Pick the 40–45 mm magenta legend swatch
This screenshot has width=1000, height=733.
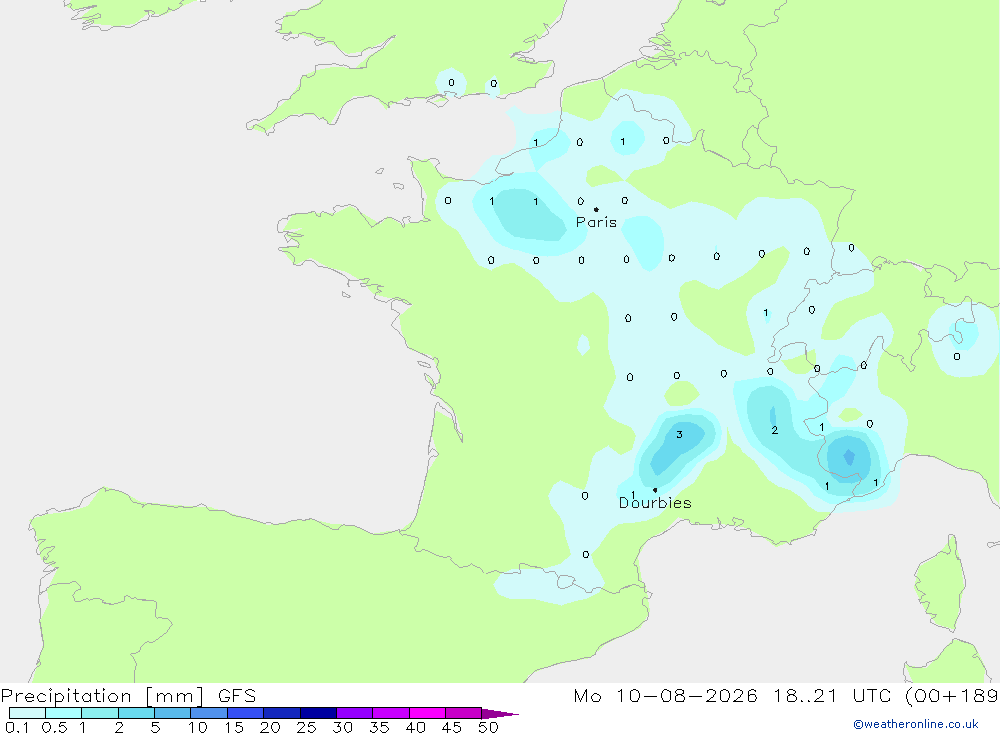(427, 713)
